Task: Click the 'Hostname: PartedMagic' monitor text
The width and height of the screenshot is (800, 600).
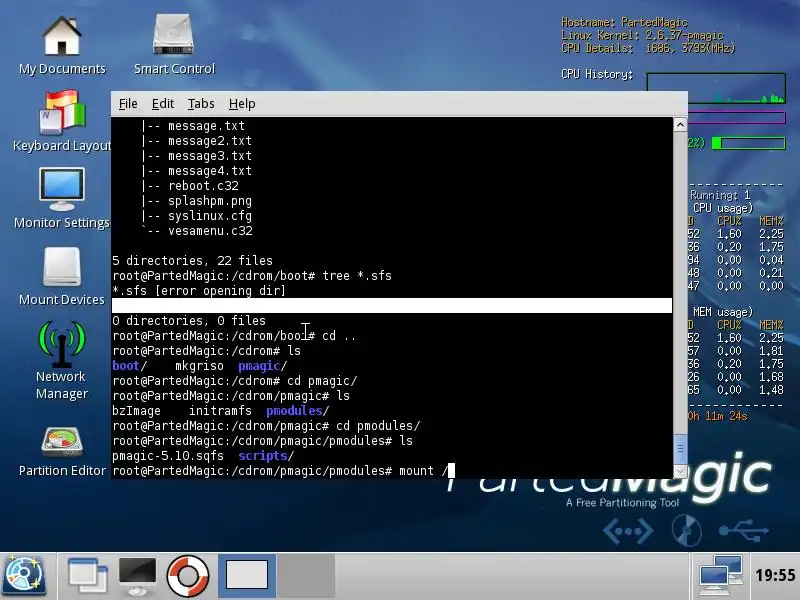Action: pos(624,22)
